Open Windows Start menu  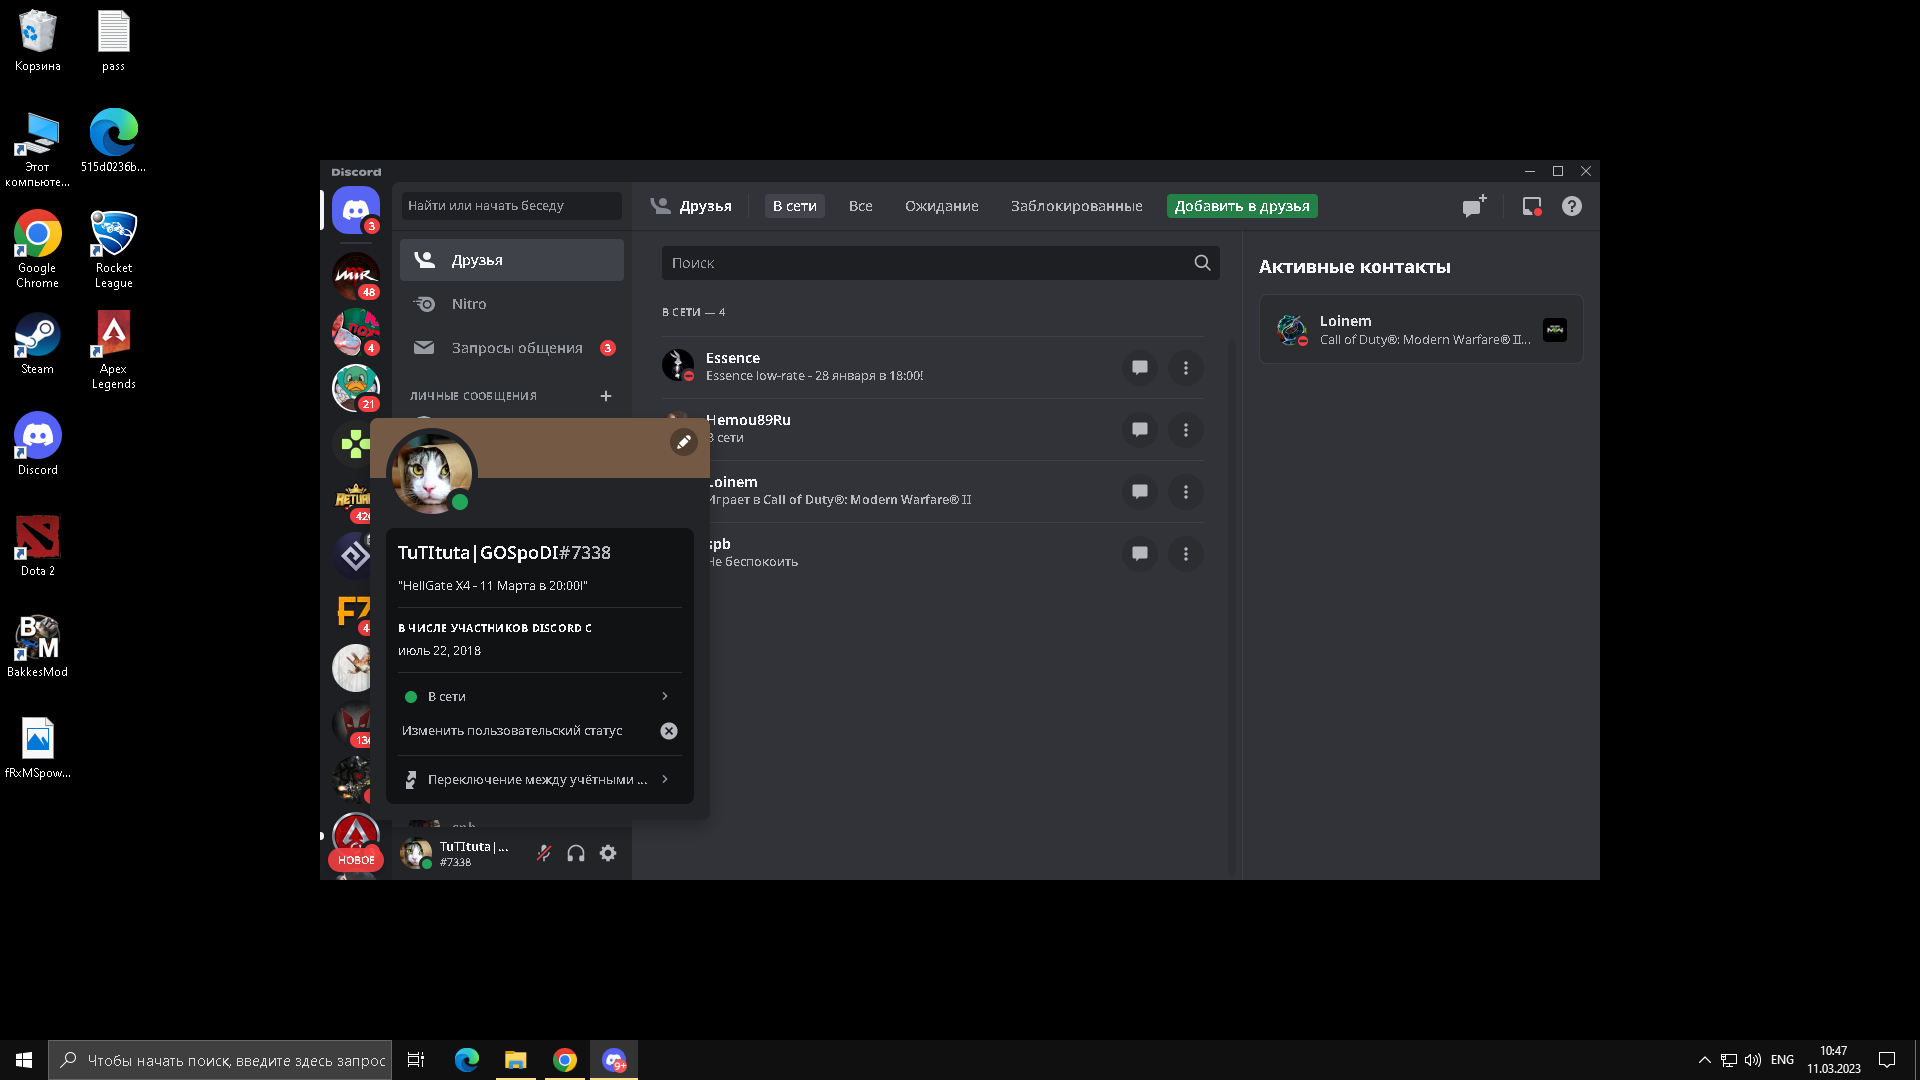coord(24,1060)
